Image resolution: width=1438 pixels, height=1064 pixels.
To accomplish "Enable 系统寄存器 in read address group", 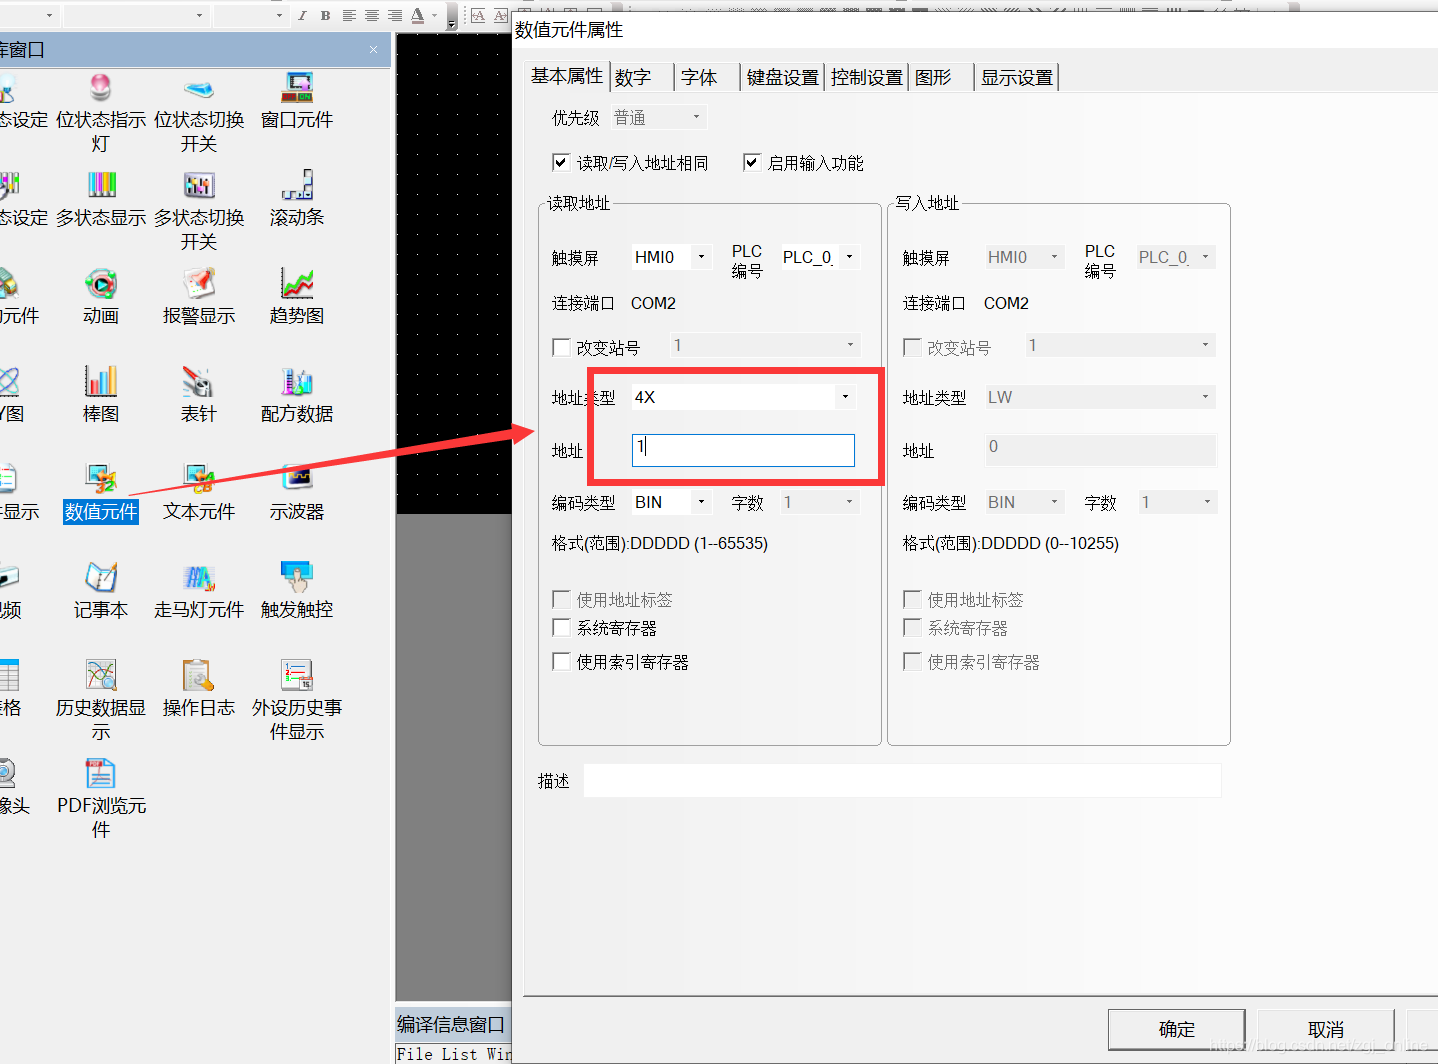I will 561,627.
